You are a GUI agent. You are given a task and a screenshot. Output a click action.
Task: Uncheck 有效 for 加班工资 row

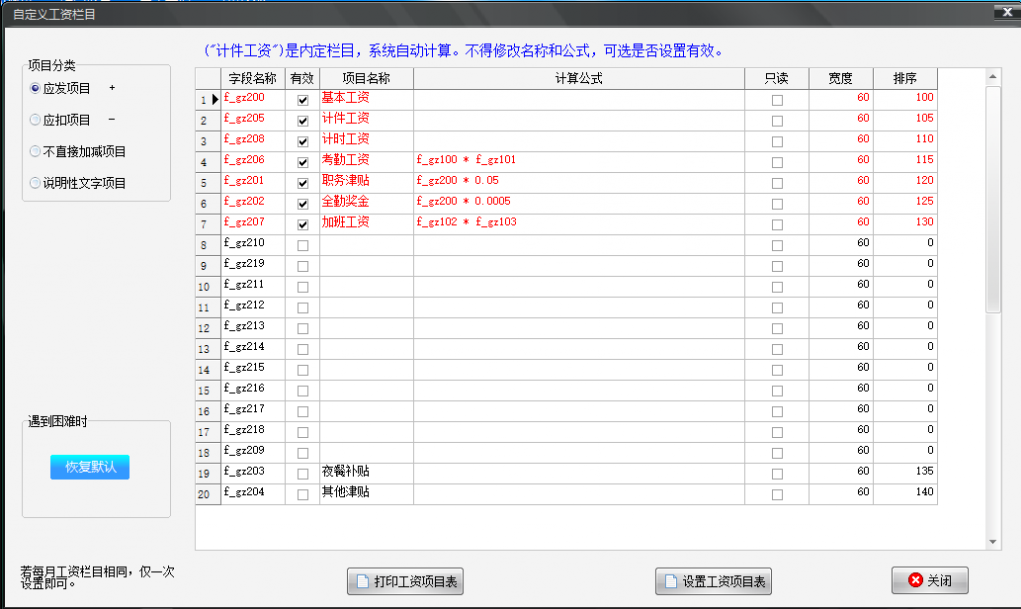pyautogui.click(x=303, y=225)
